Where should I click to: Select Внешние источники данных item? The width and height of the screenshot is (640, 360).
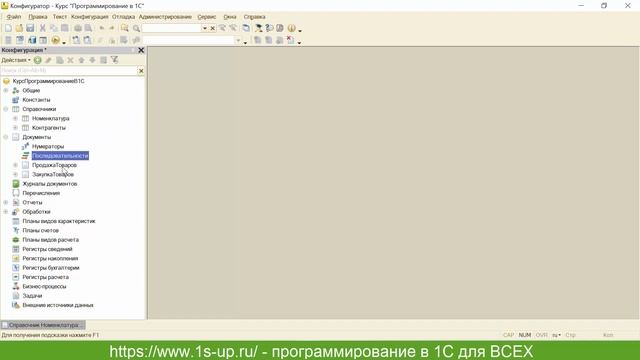[x=58, y=305]
